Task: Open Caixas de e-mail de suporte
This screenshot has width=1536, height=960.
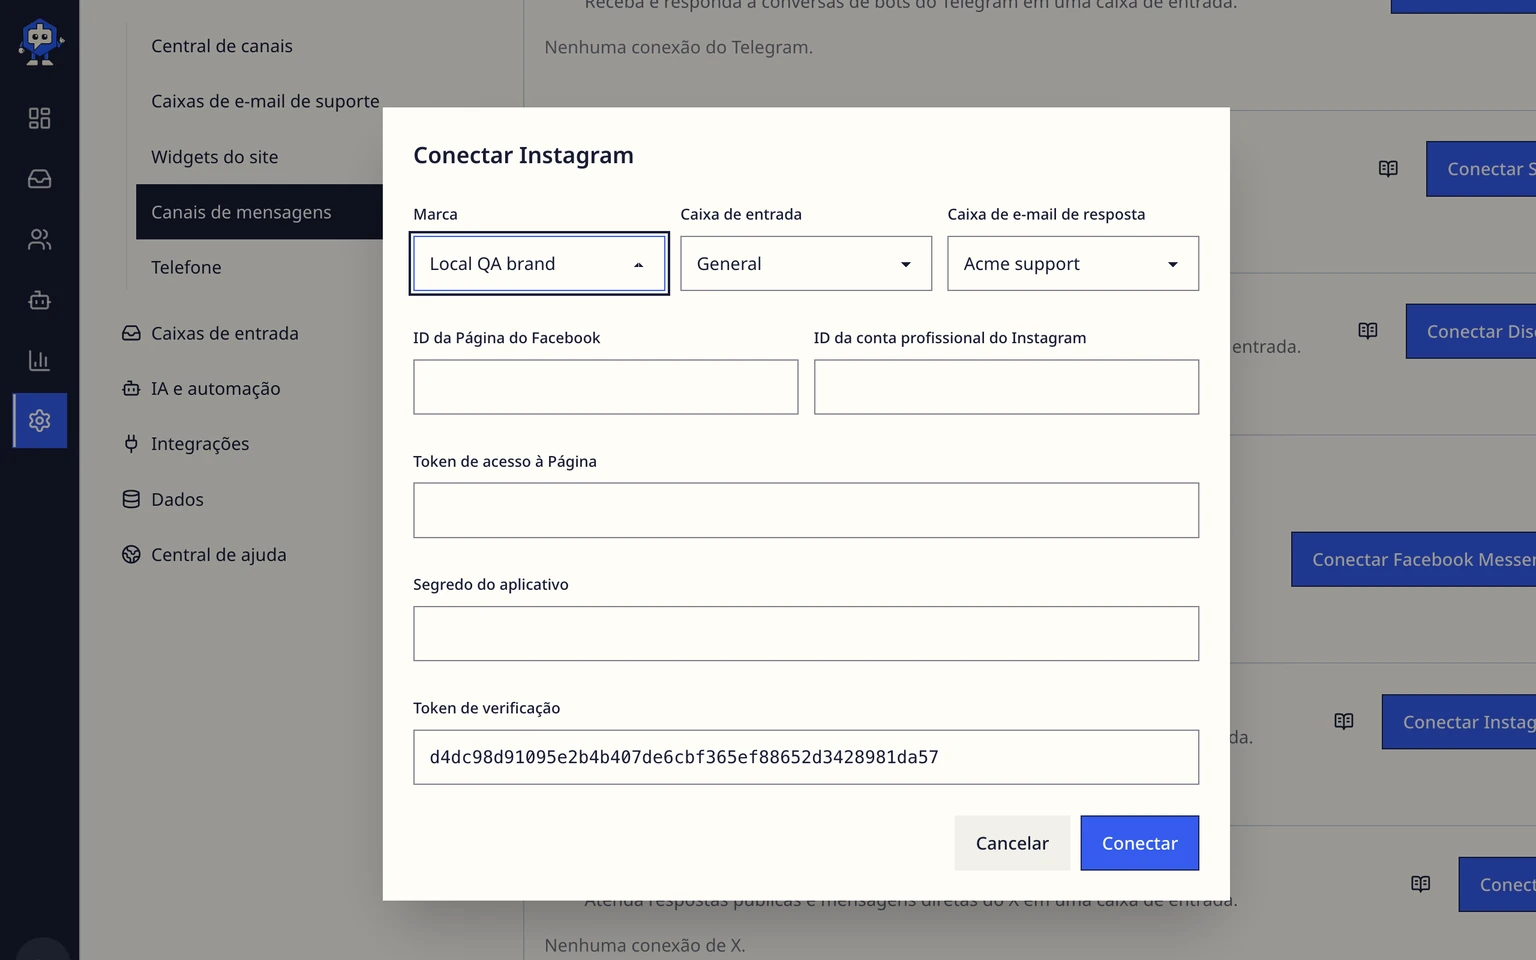Action: [x=265, y=101]
